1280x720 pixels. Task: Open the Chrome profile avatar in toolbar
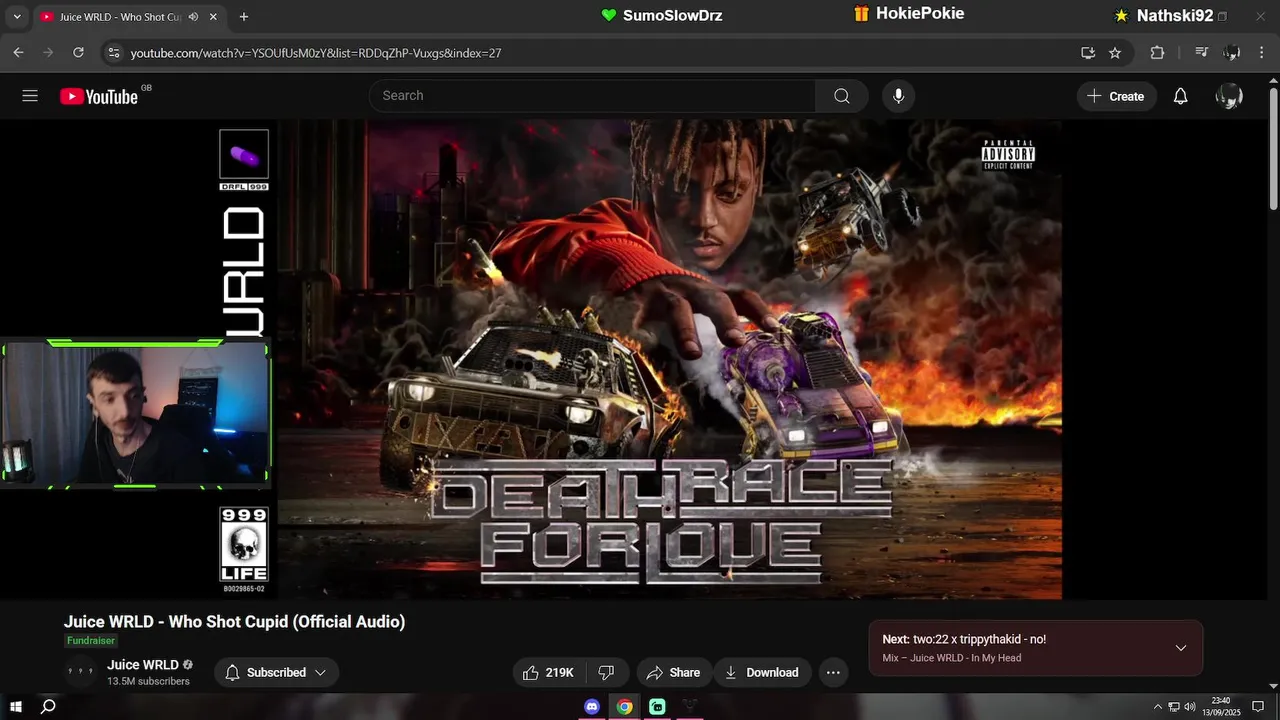coord(1232,53)
